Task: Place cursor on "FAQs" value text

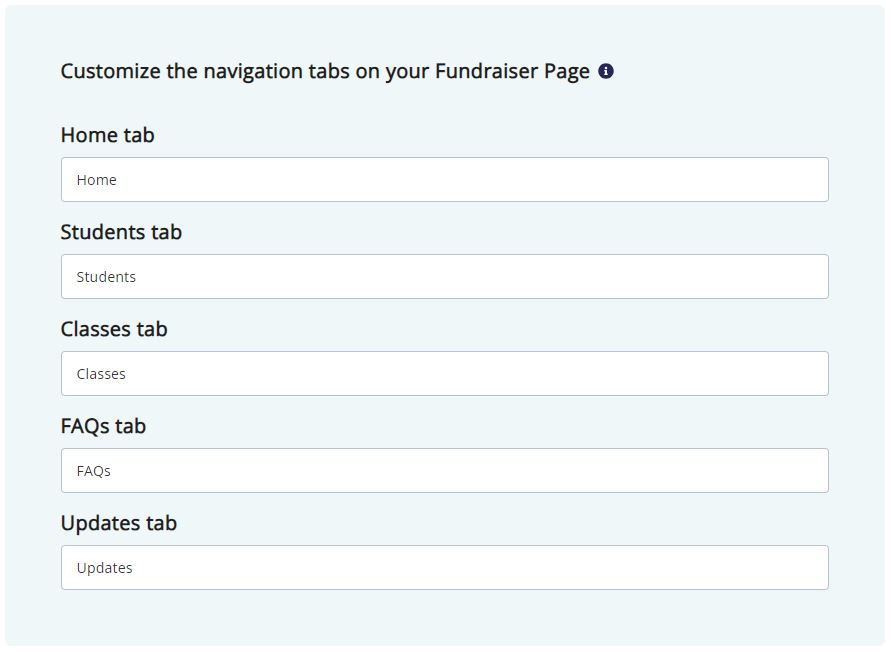Action: point(93,471)
